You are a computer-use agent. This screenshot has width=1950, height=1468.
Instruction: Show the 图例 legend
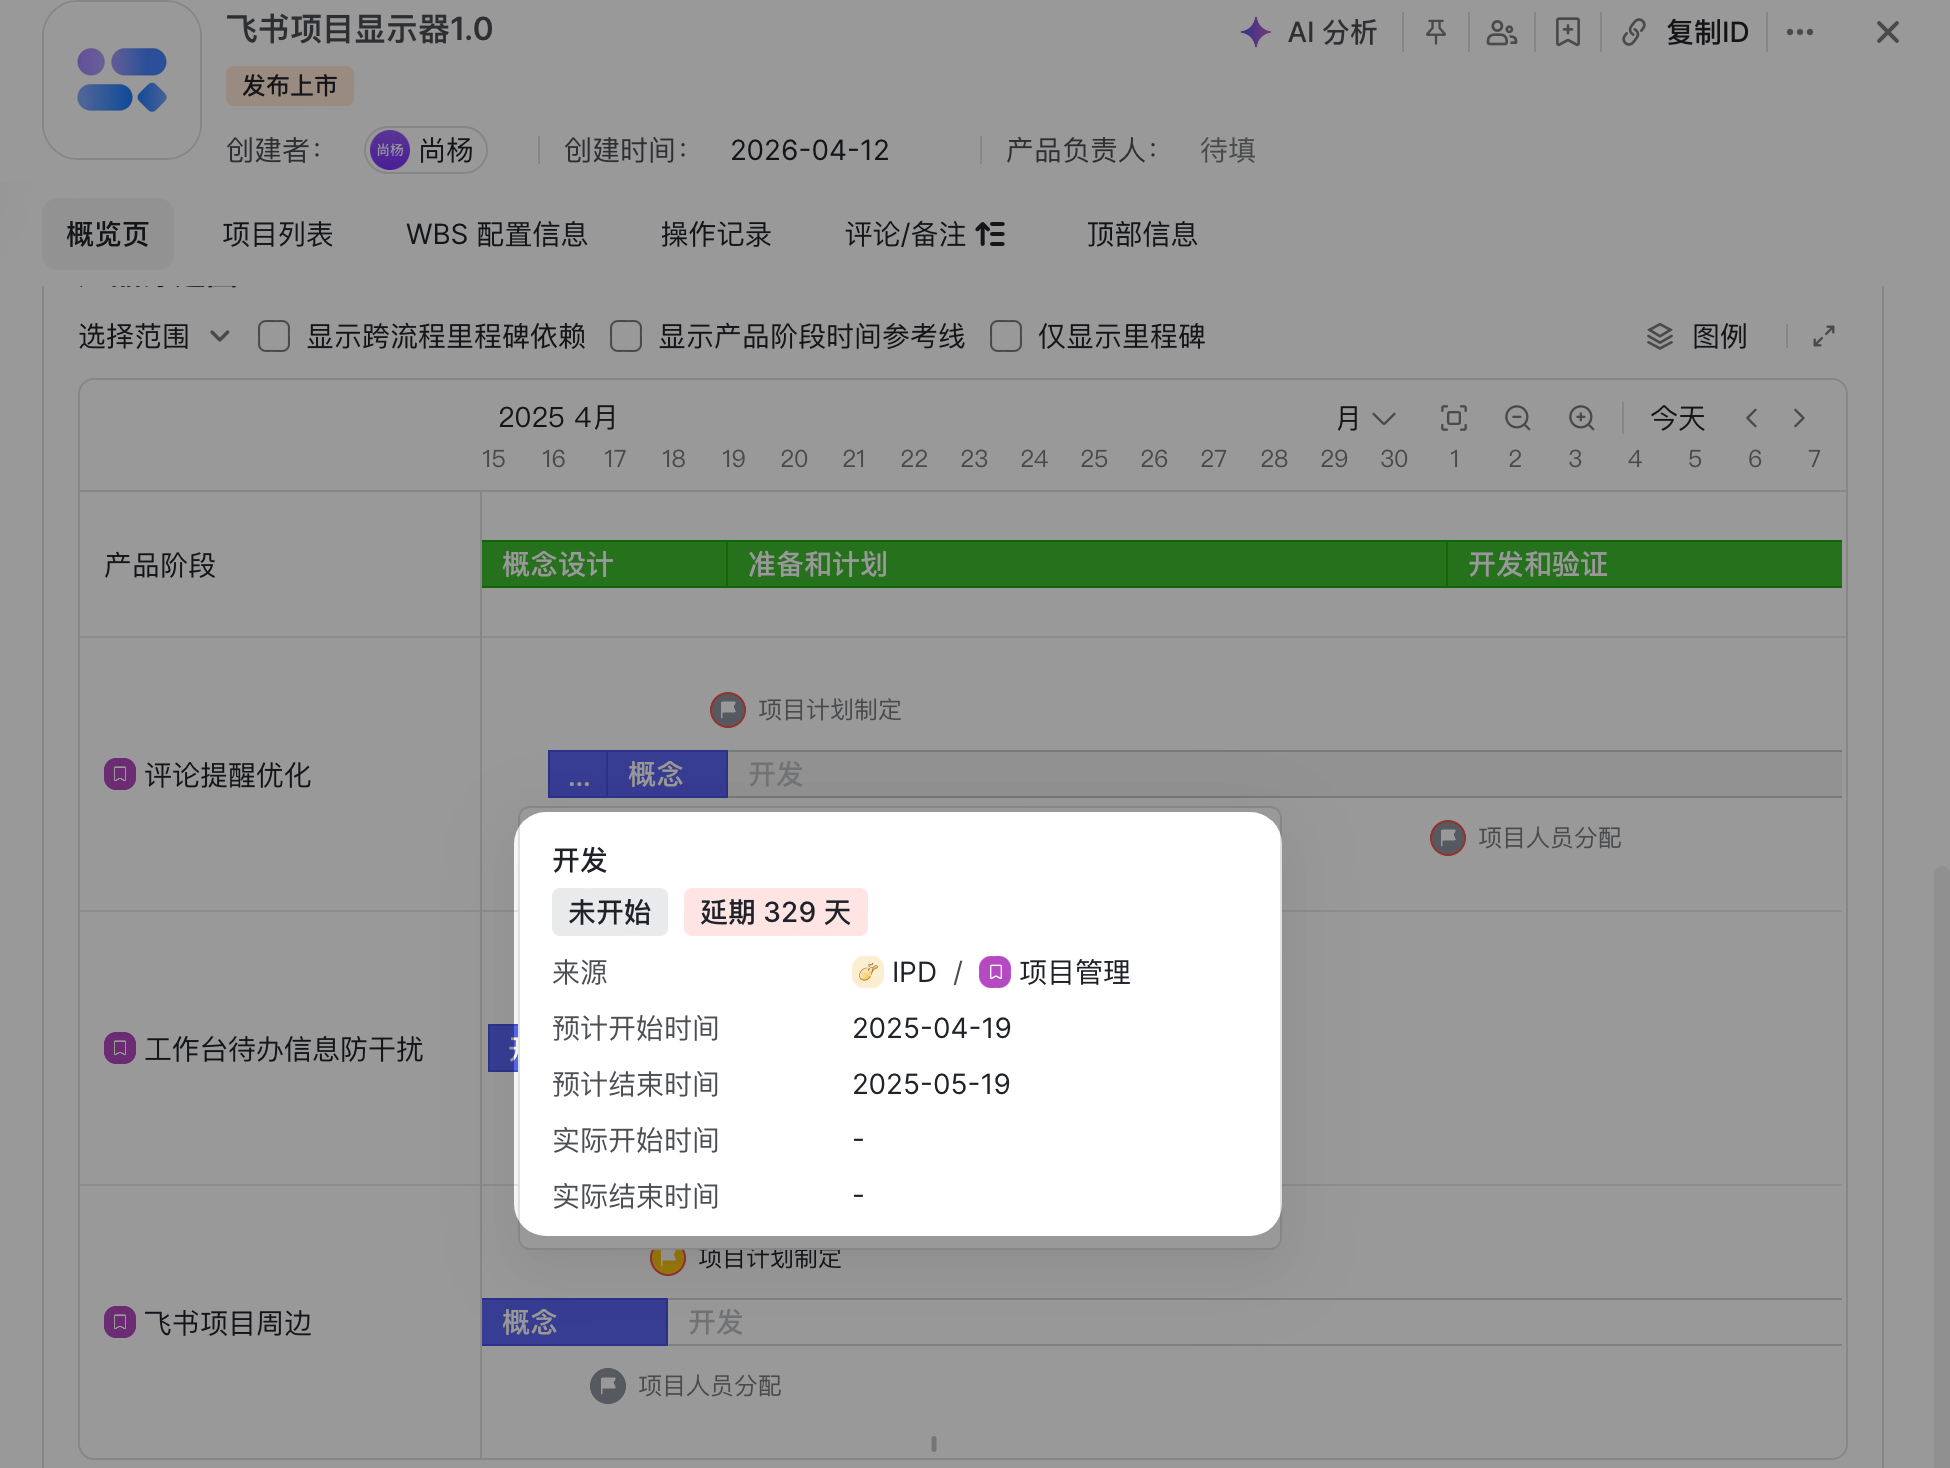[1697, 336]
